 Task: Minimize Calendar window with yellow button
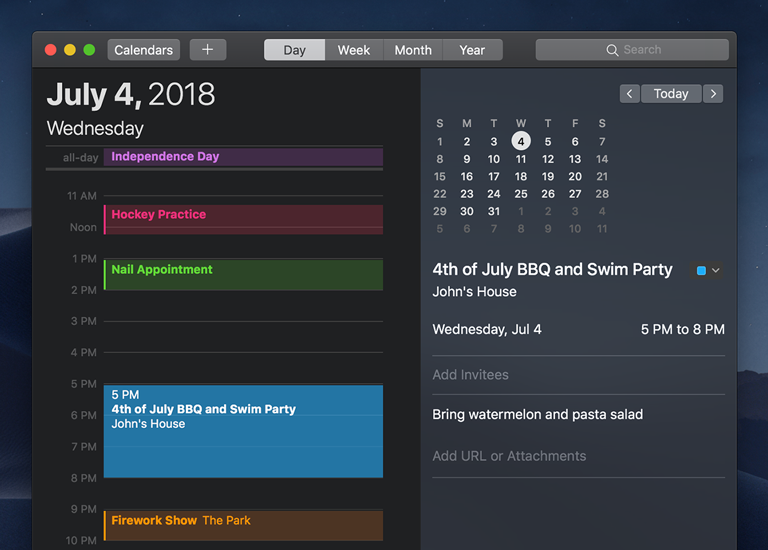click(70, 50)
